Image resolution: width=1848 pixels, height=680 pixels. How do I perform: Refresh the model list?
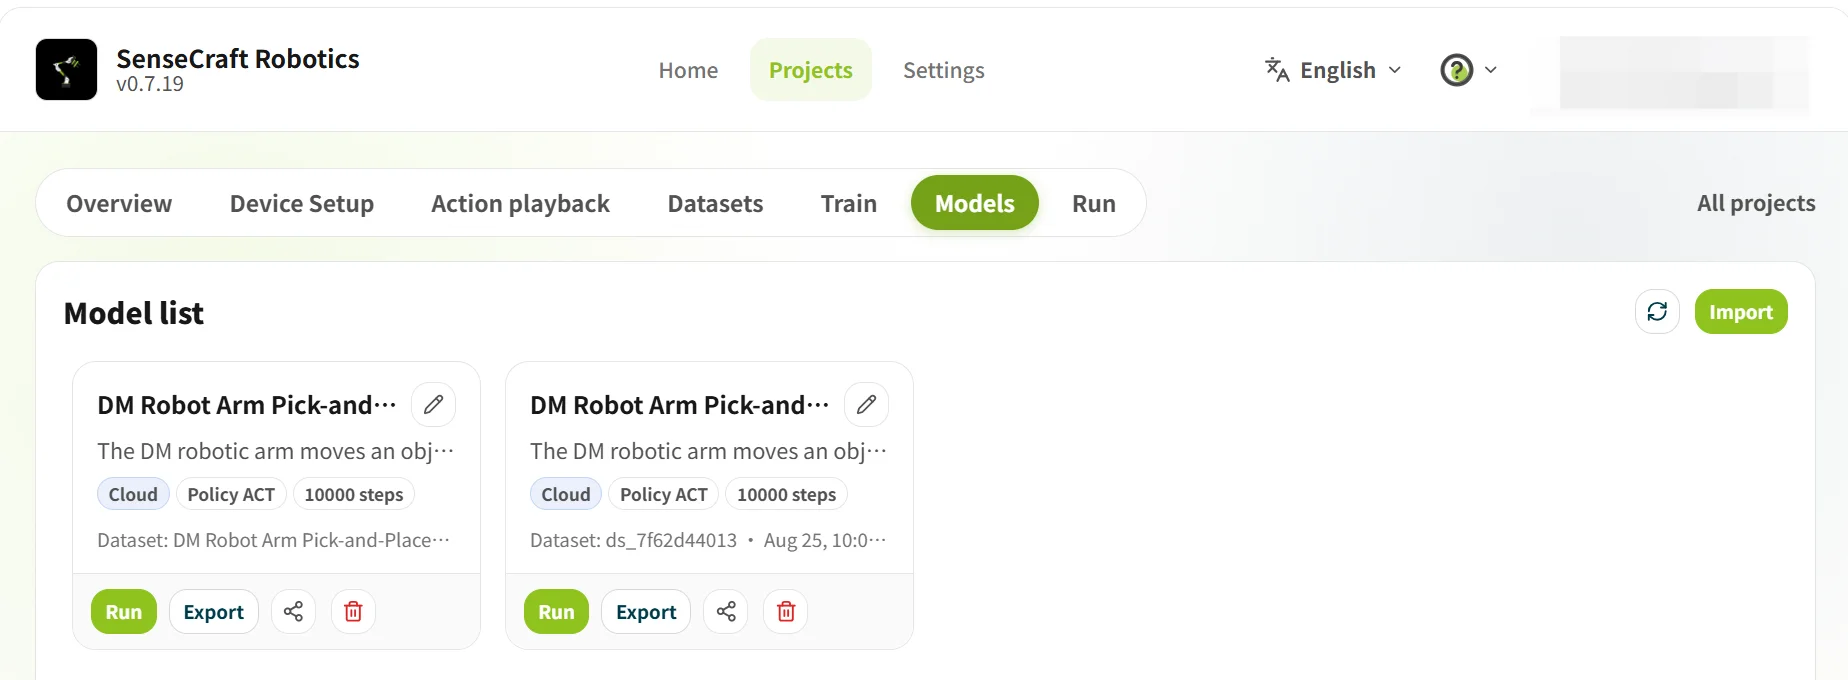[x=1657, y=312]
